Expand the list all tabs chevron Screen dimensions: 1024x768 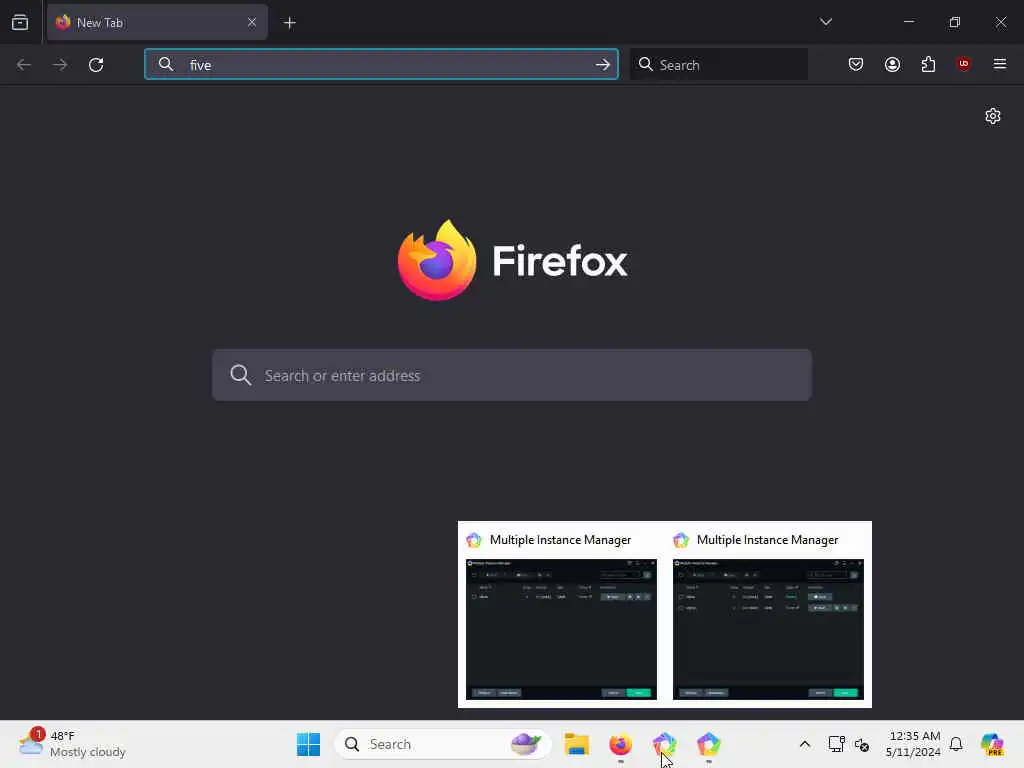(x=825, y=22)
